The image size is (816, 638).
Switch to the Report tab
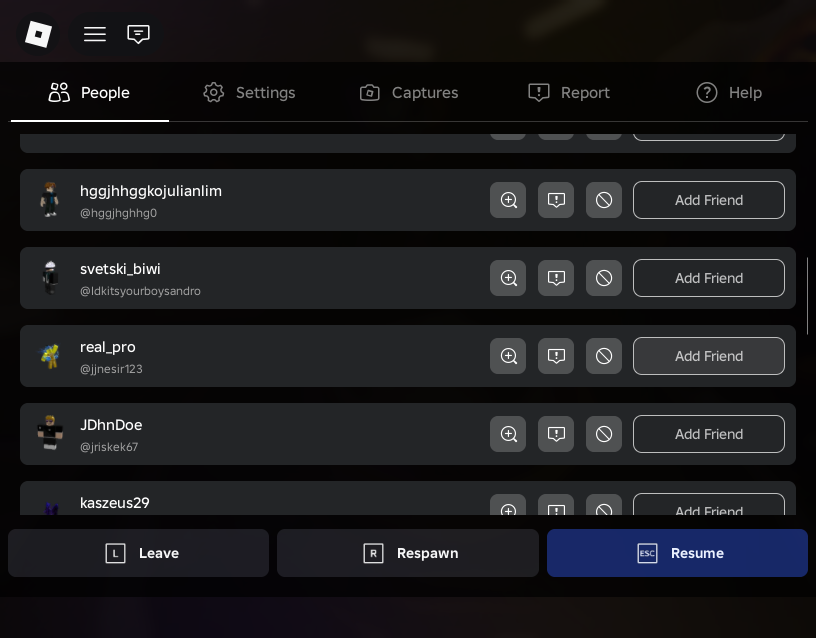[x=569, y=93]
